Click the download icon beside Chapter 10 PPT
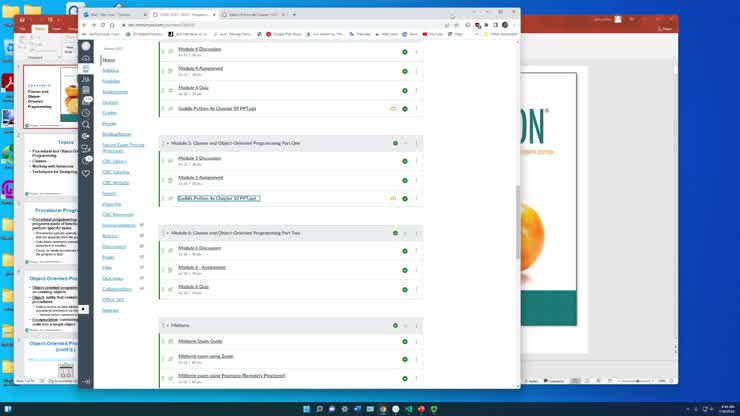 pos(393,198)
